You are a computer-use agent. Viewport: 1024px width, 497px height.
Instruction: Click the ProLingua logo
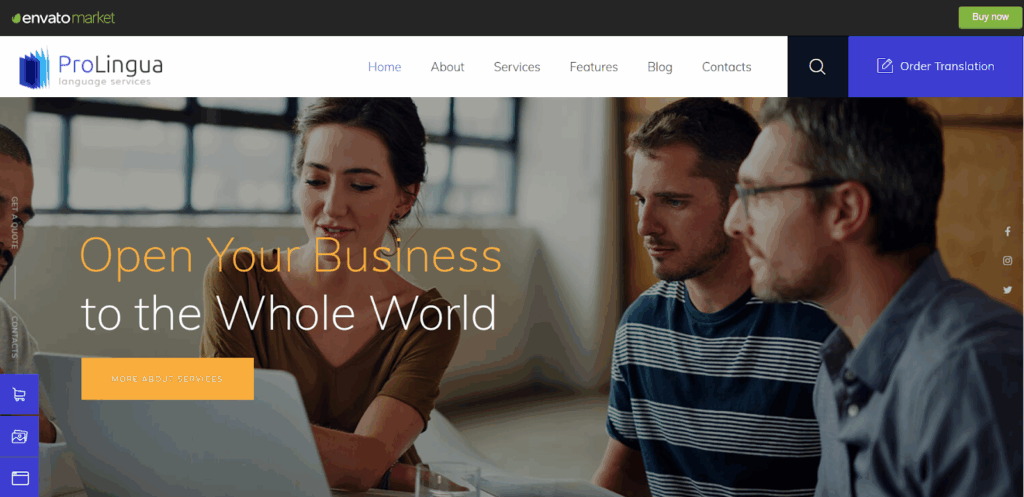coord(91,68)
